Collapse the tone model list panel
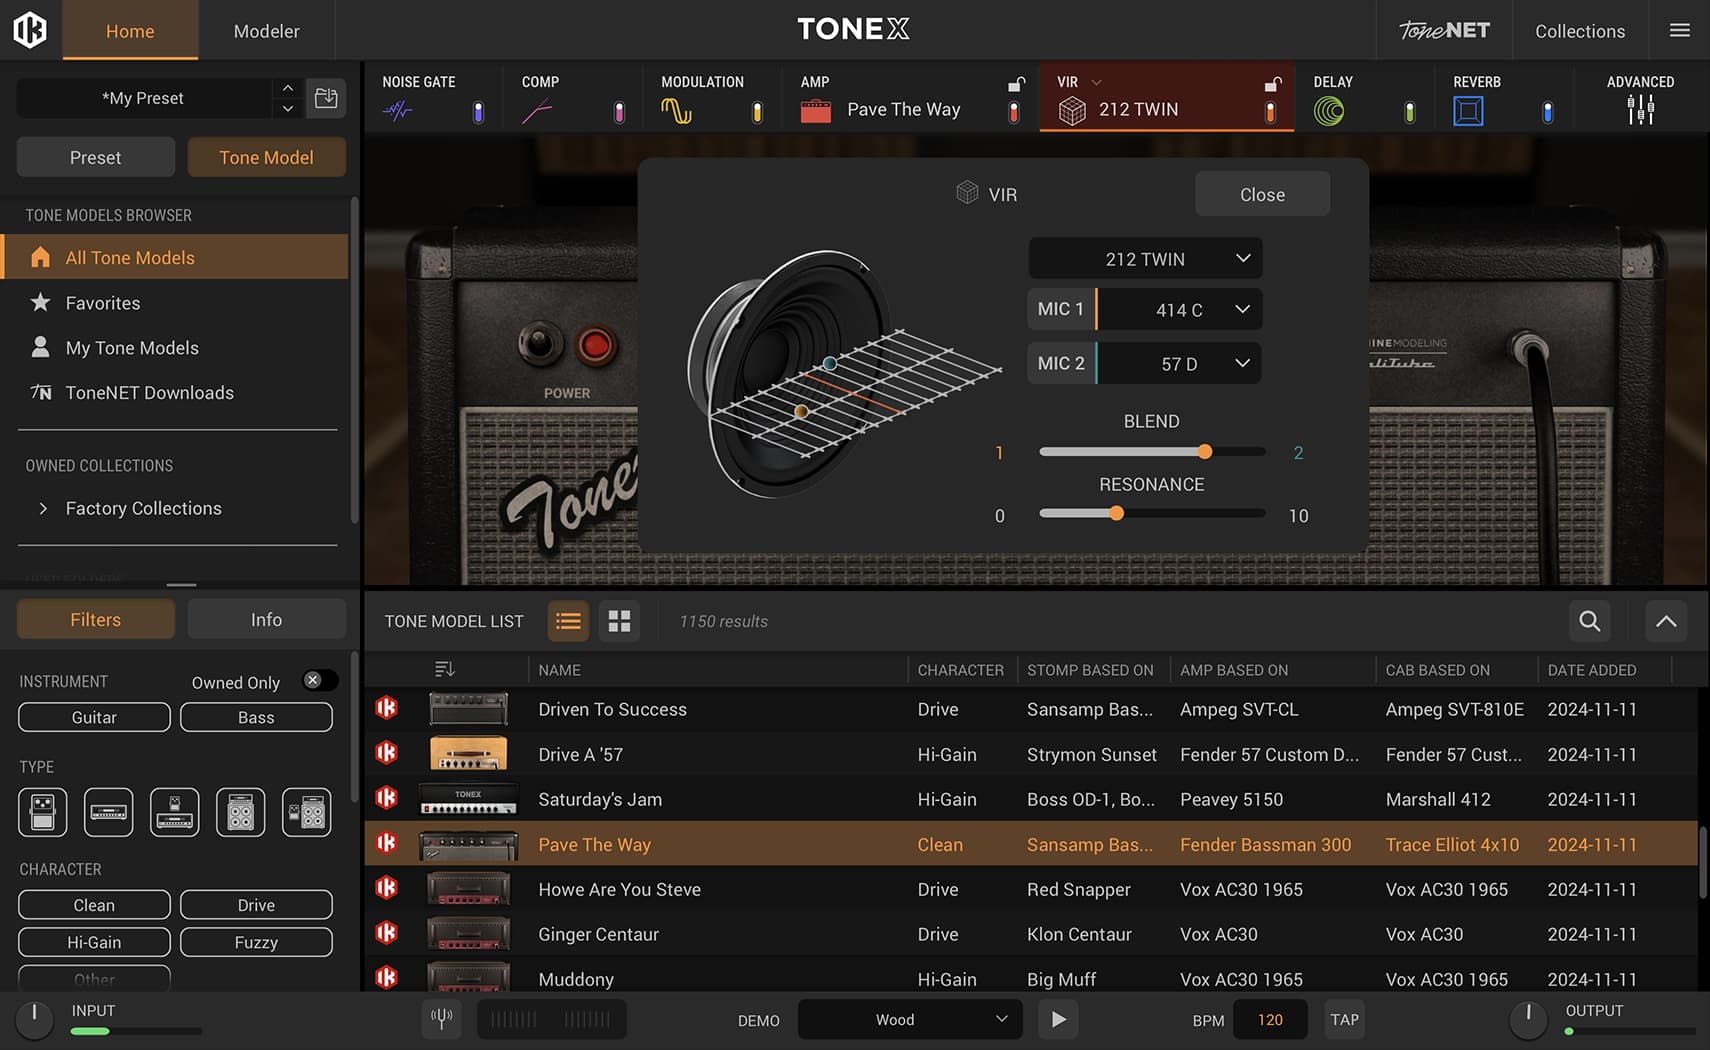Screen dimensions: 1710x1050 (x=1666, y=621)
